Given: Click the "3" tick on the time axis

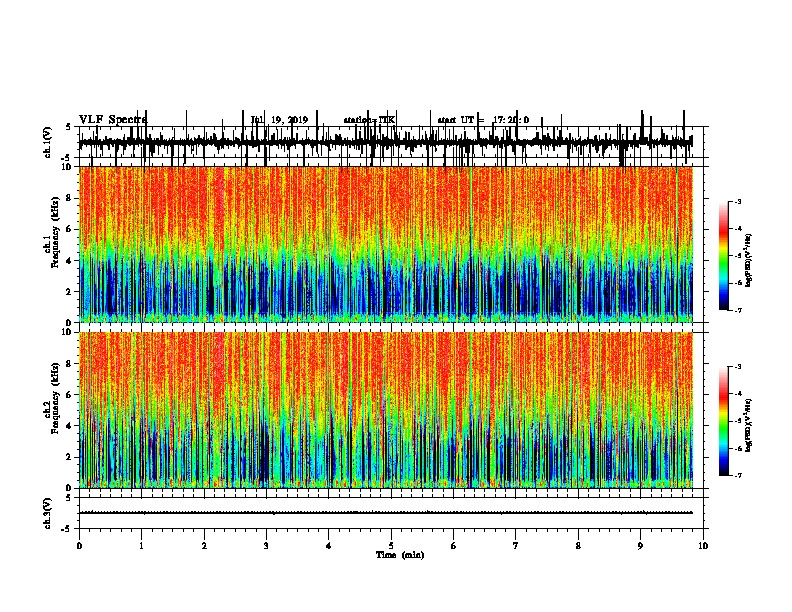Looking at the screenshot, I should [x=266, y=546].
